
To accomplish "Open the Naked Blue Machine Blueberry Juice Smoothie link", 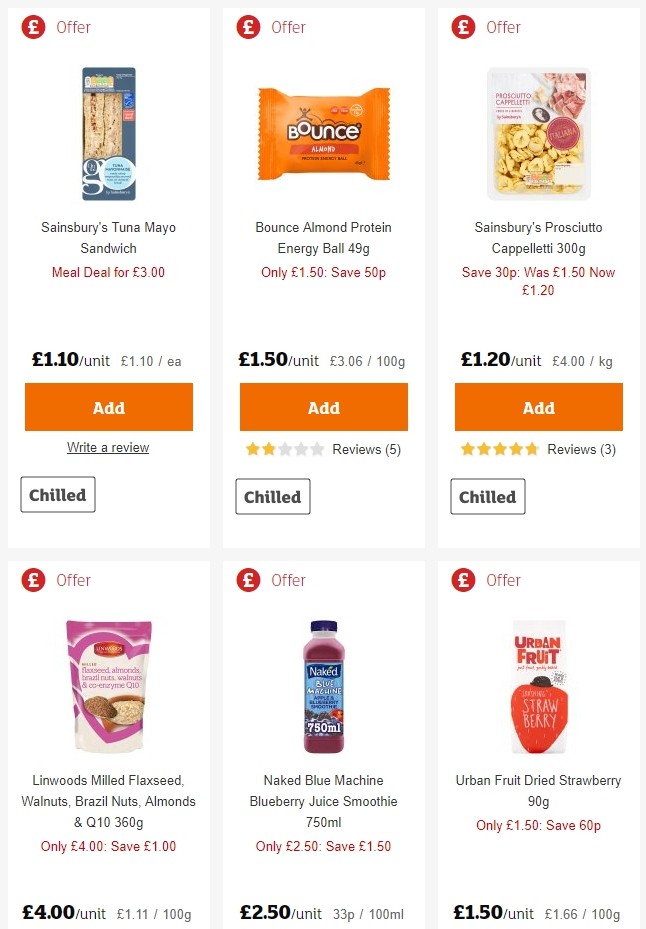I will pos(323,801).
